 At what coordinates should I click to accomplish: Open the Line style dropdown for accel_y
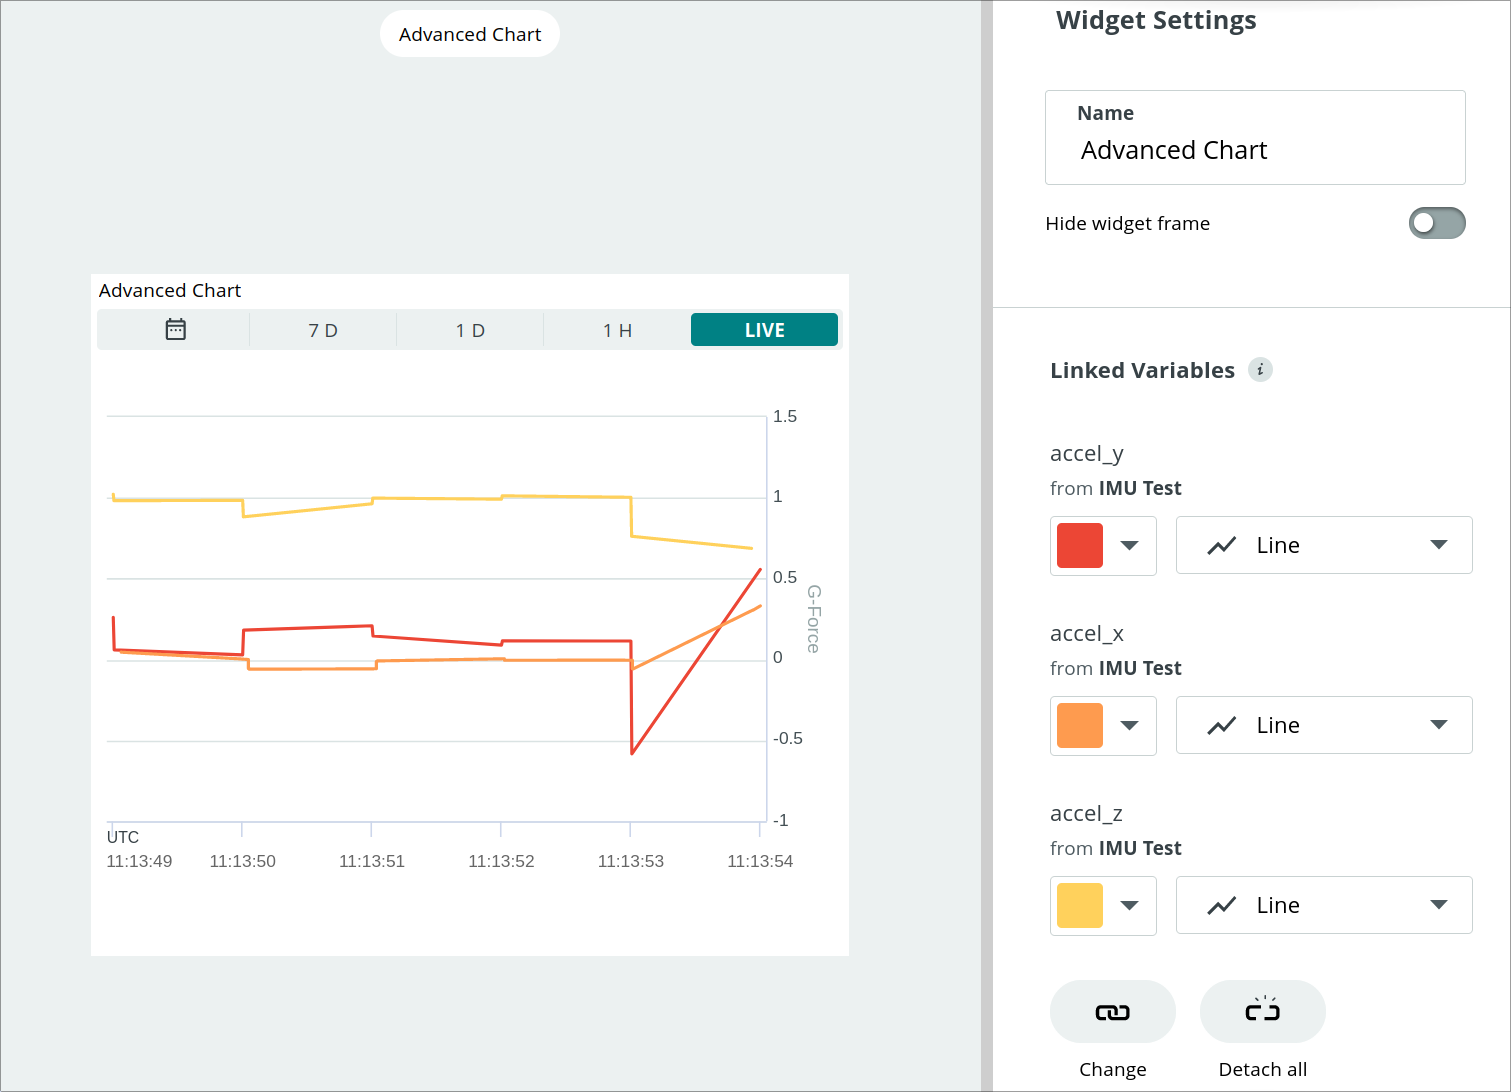pyautogui.click(x=1438, y=545)
